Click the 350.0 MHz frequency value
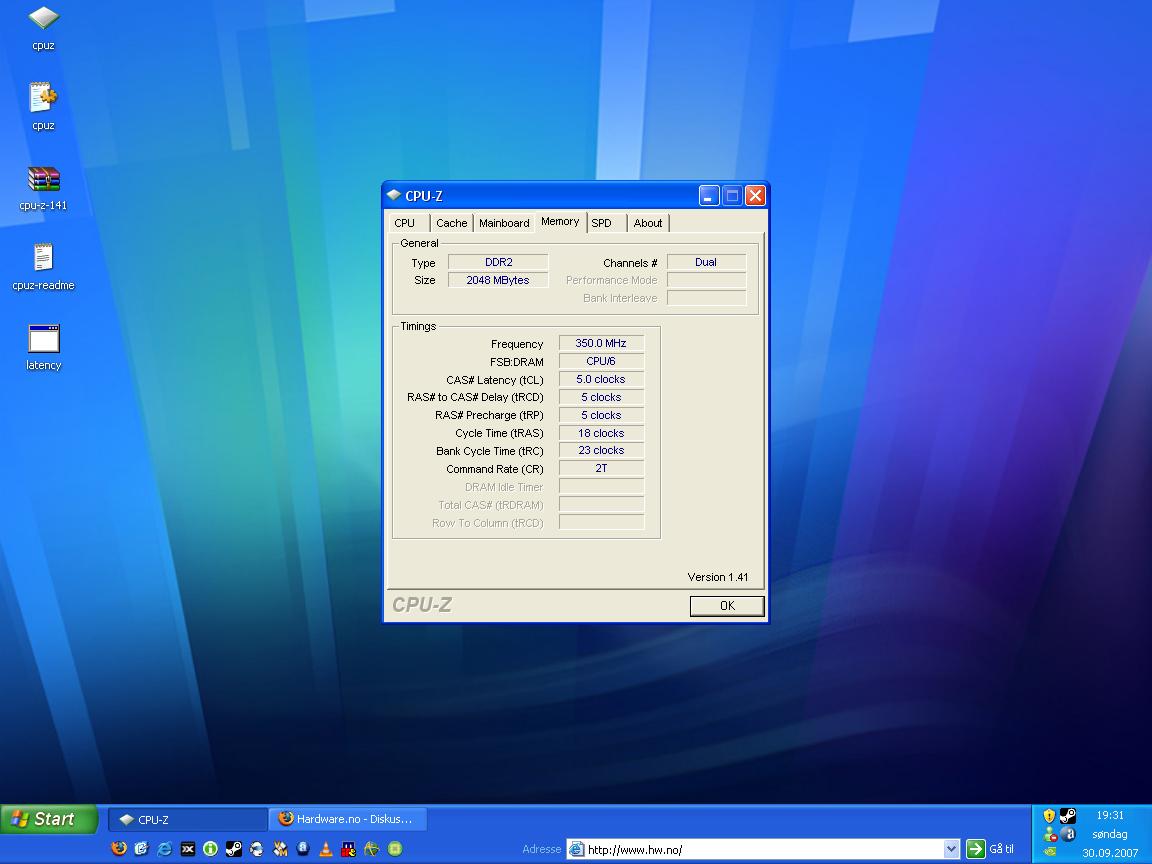This screenshot has height=864, width=1152. [x=601, y=343]
